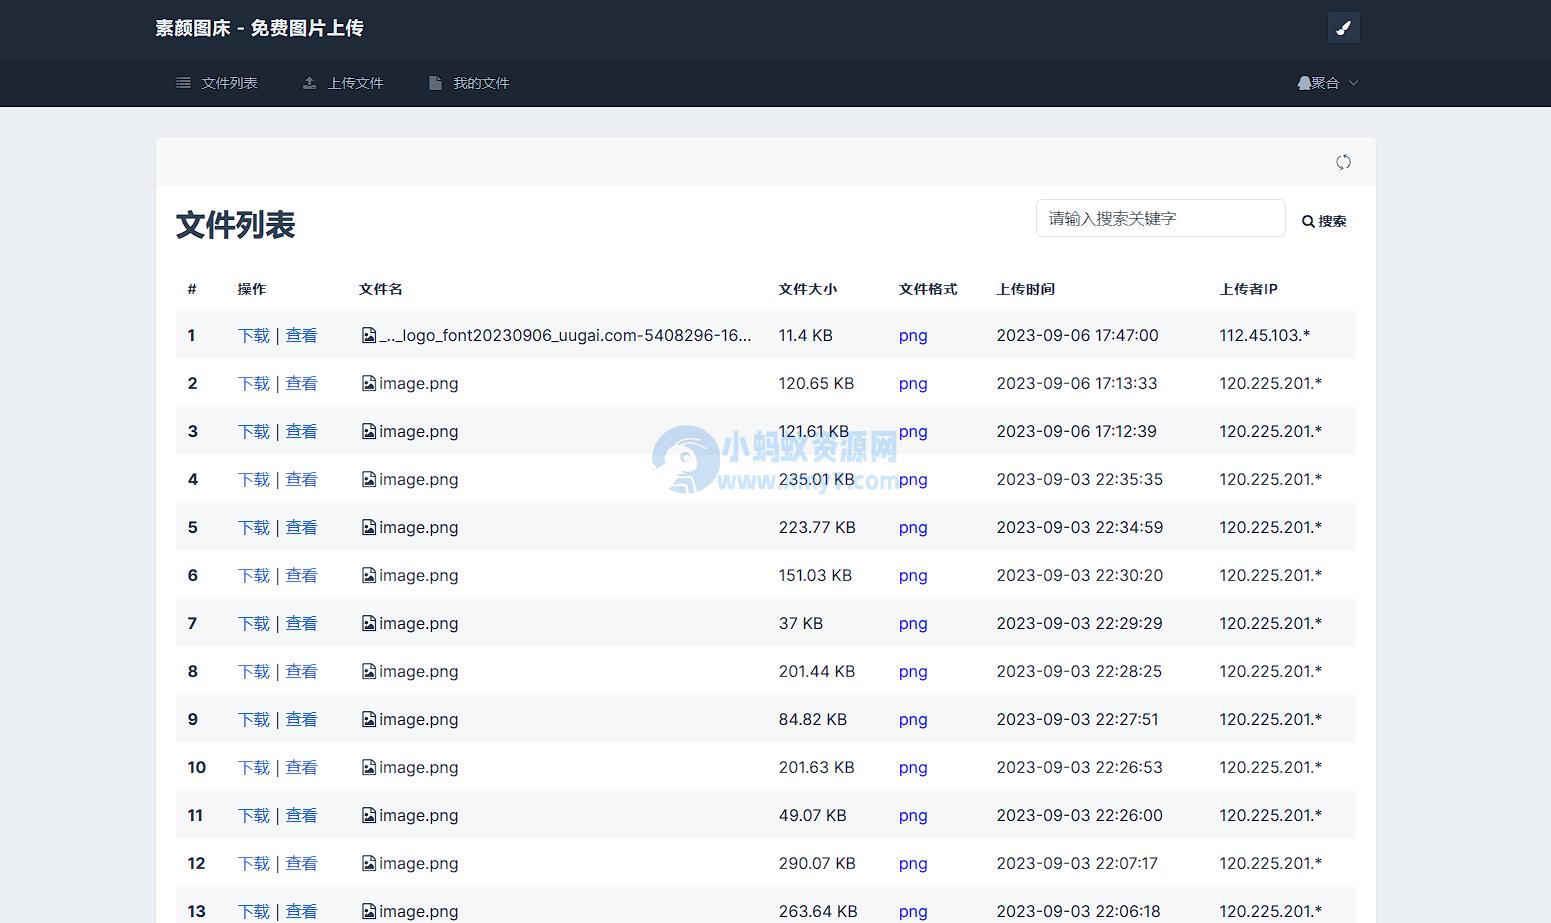
Task: Click file icon in row 4
Action: [x=369, y=479]
